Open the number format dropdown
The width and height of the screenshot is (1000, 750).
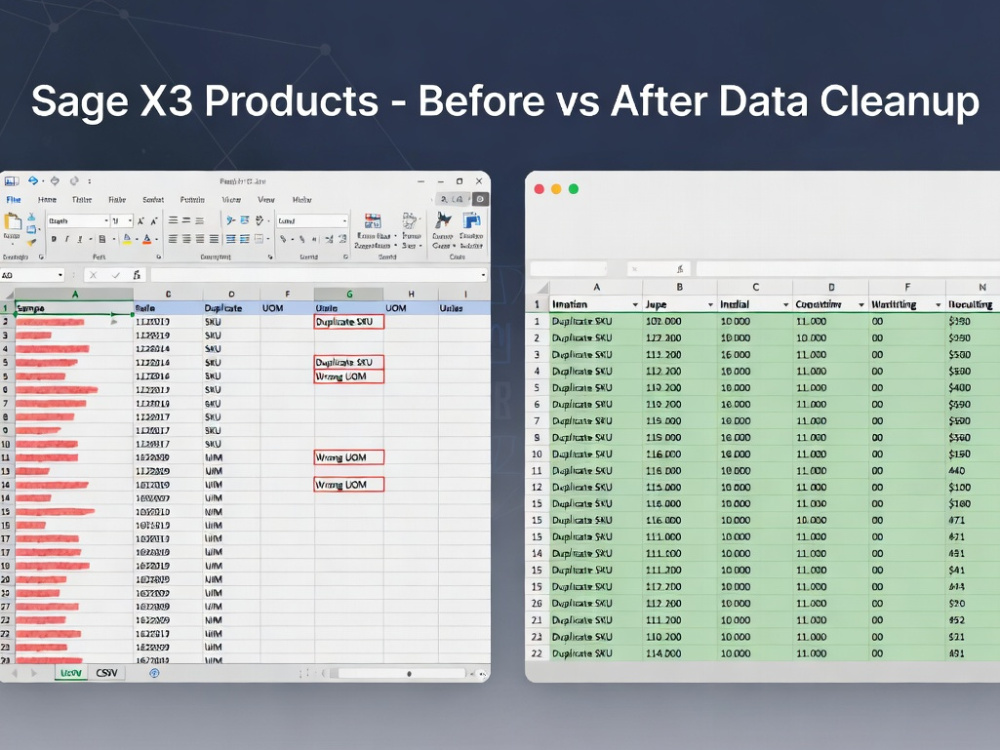click(x=344, y=221)
